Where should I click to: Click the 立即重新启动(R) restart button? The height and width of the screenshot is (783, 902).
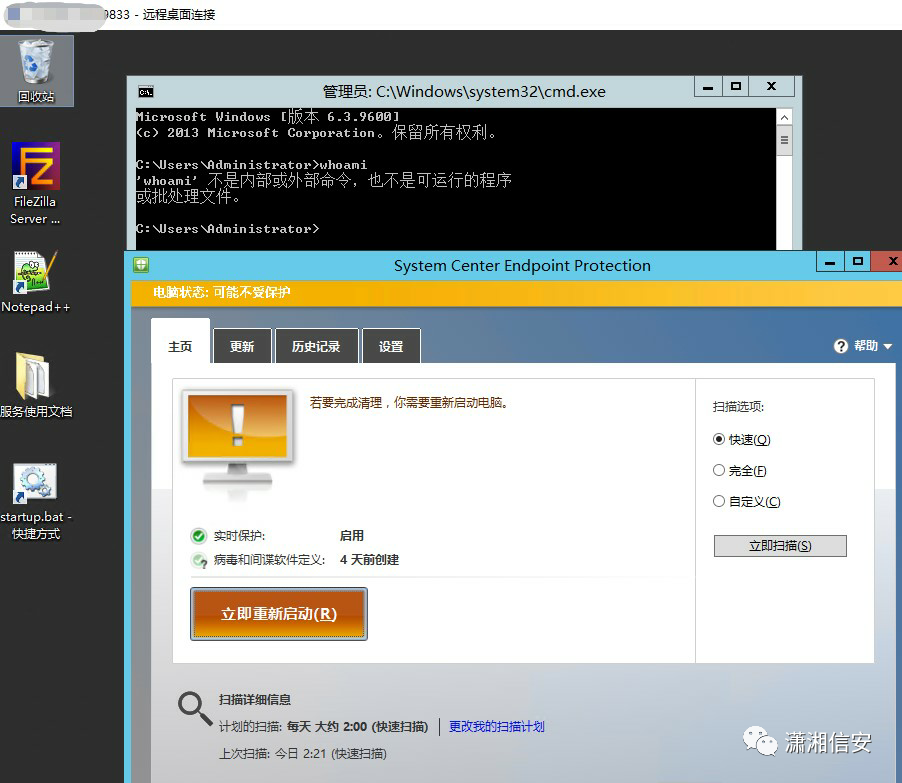(279, 614)
